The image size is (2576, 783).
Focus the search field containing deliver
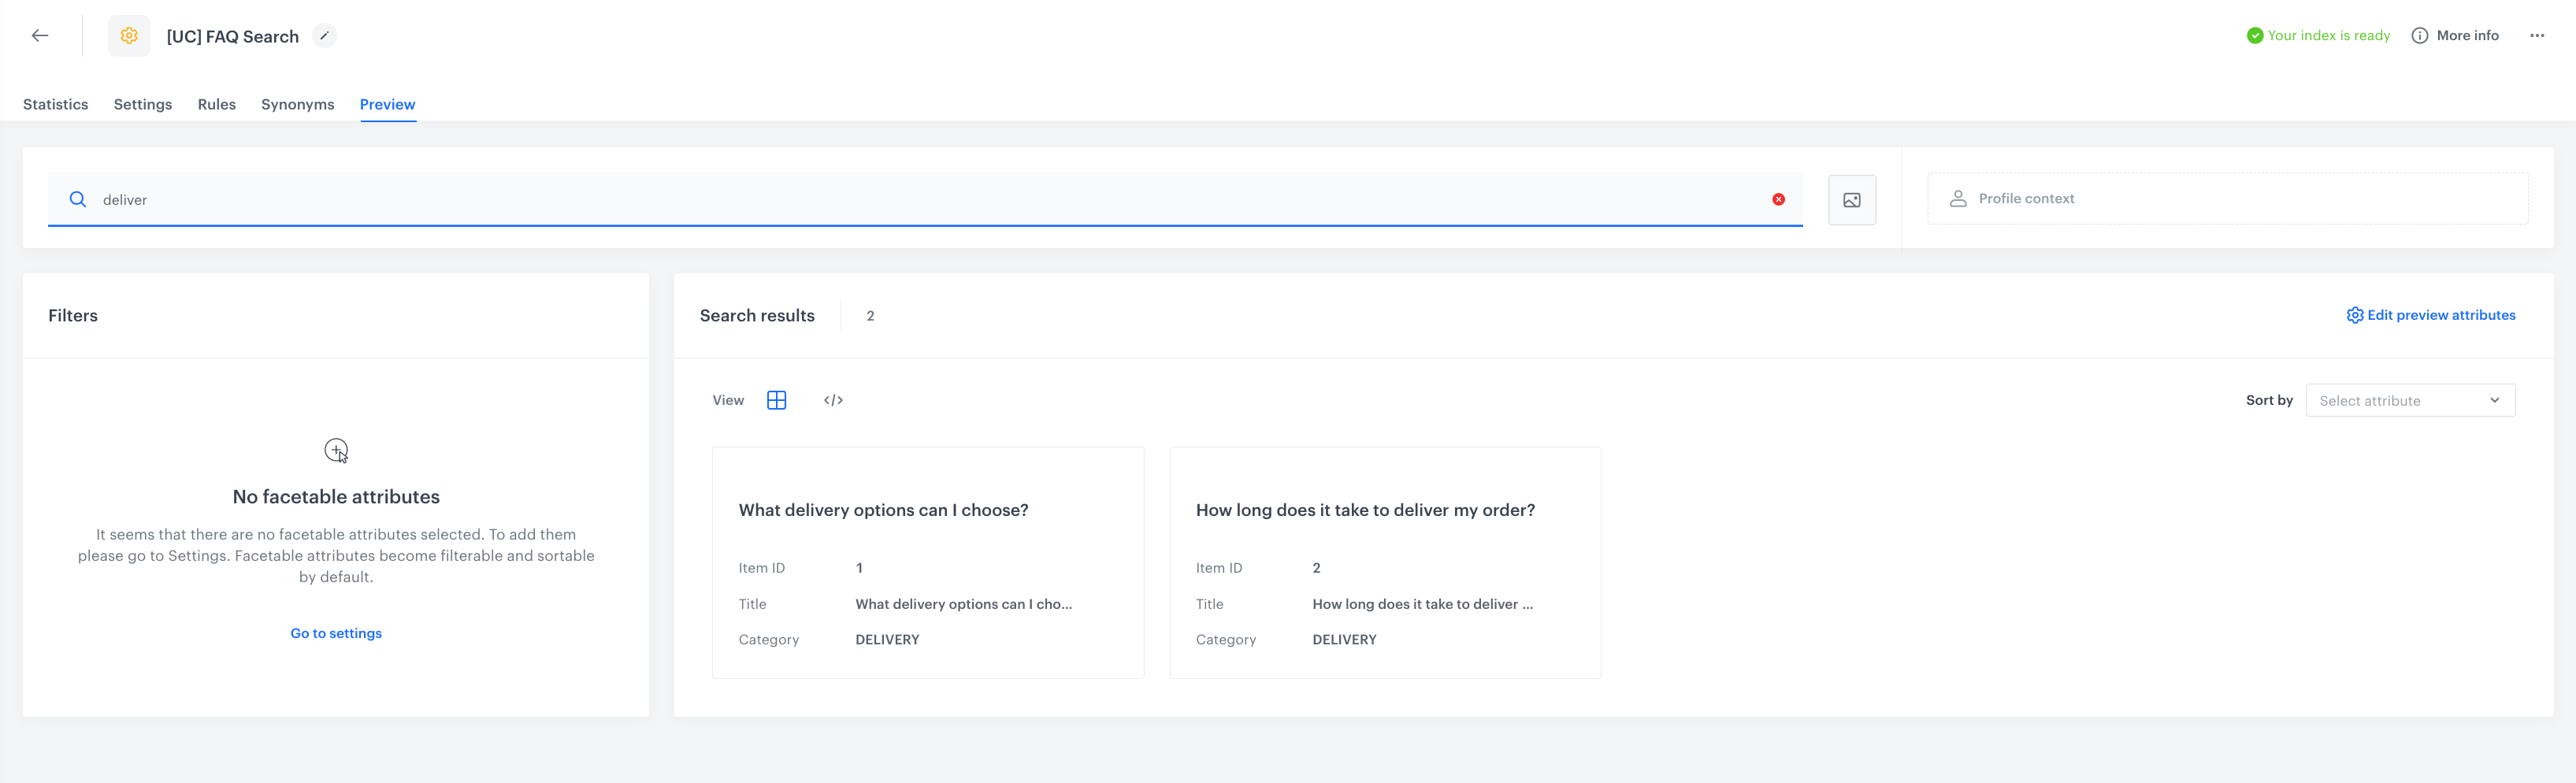coord(900,200)
